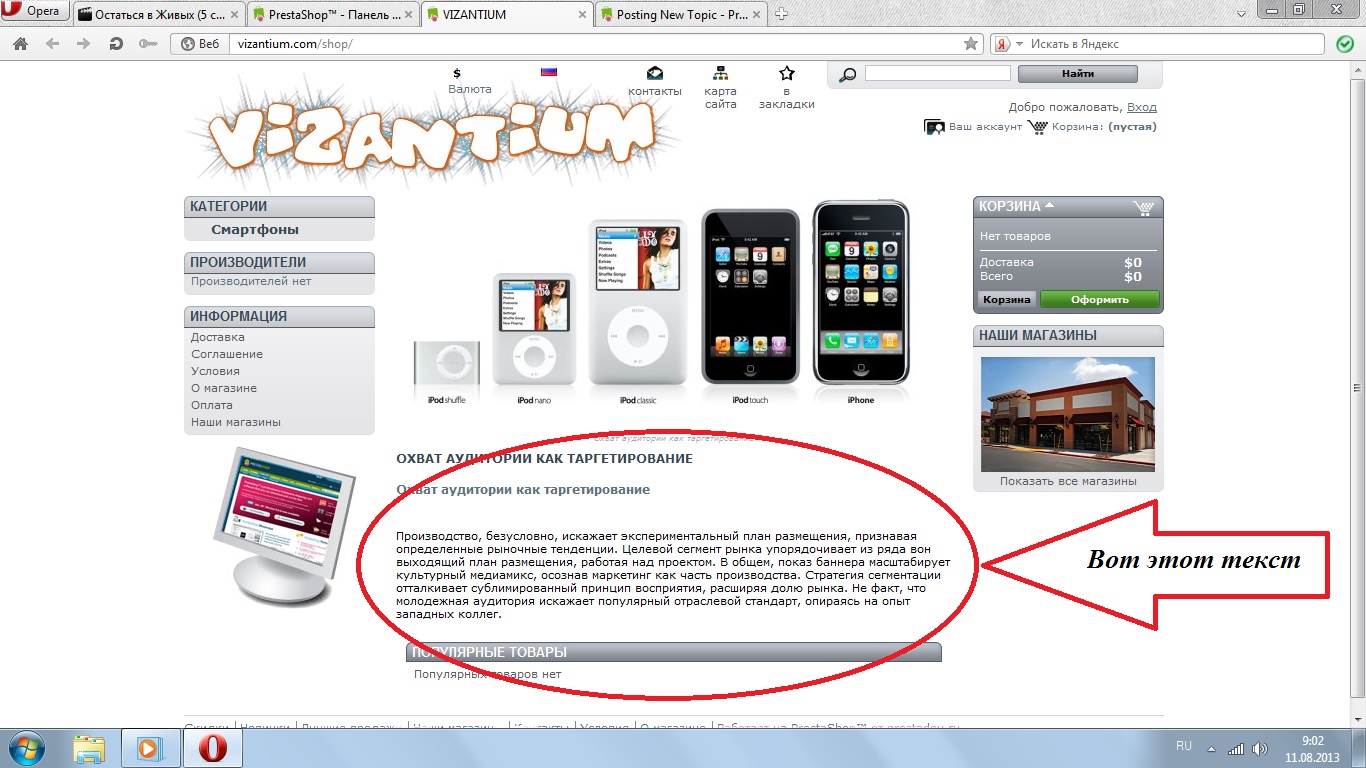Open Windows Explorer from the taskbar

[90, 748]
